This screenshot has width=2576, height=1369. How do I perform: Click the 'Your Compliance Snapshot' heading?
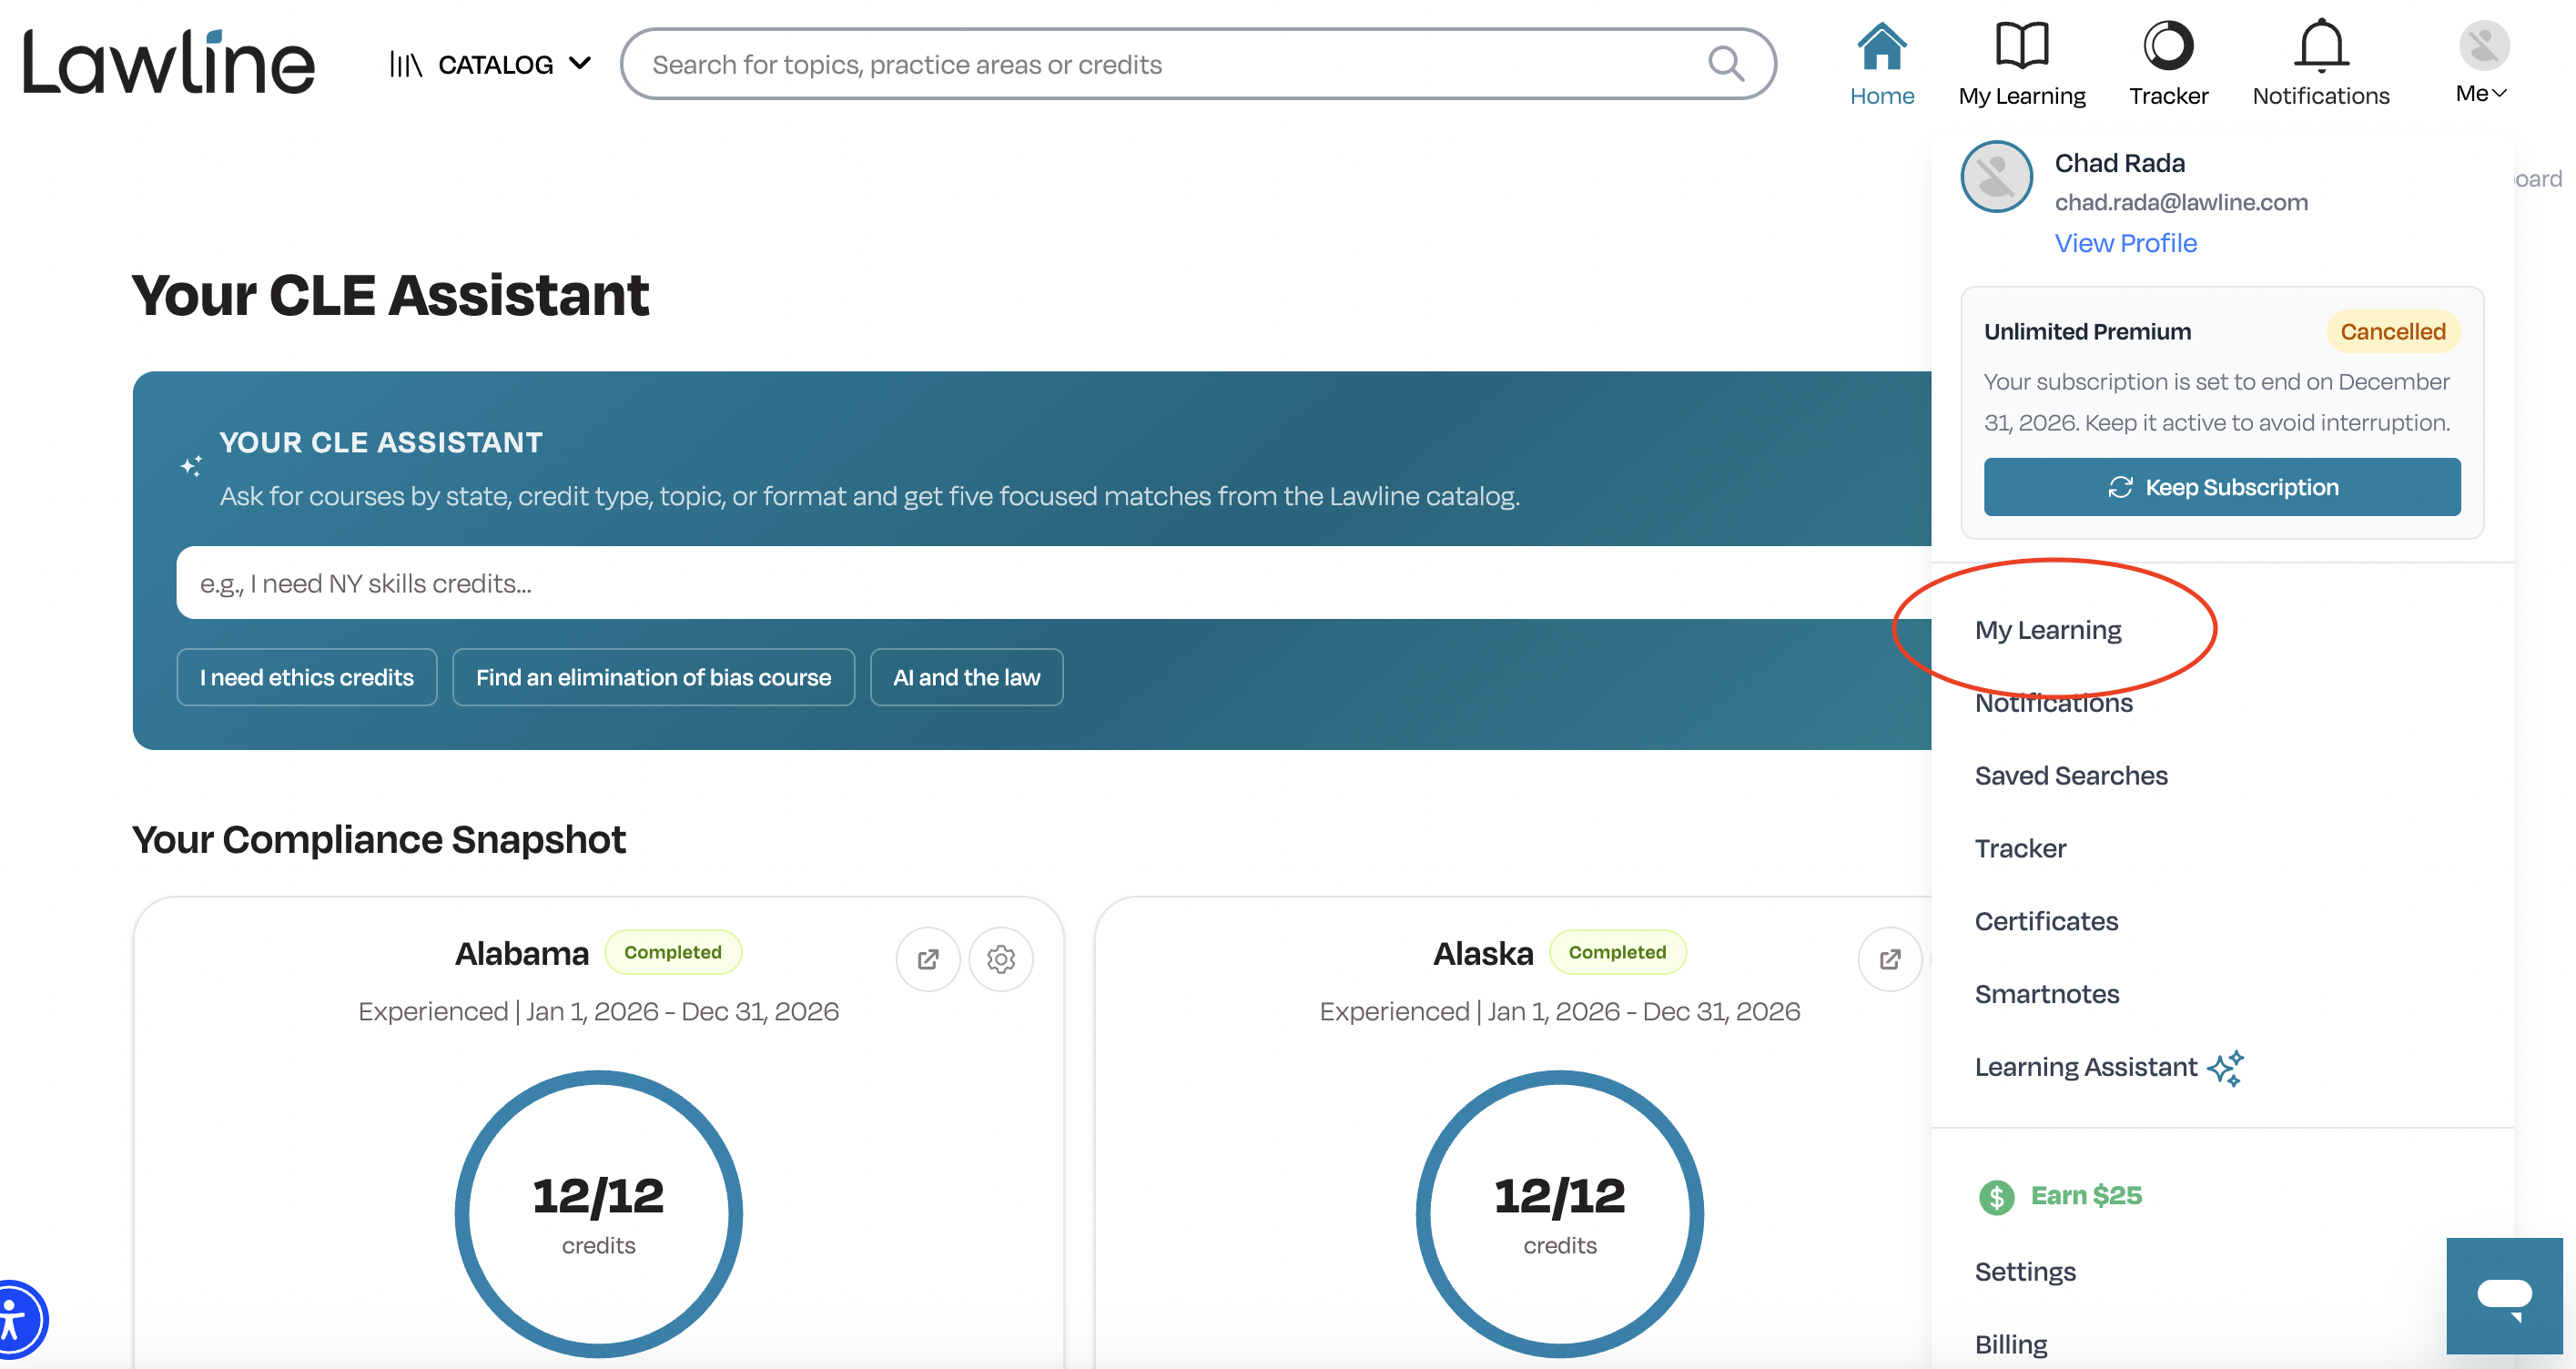378,840
